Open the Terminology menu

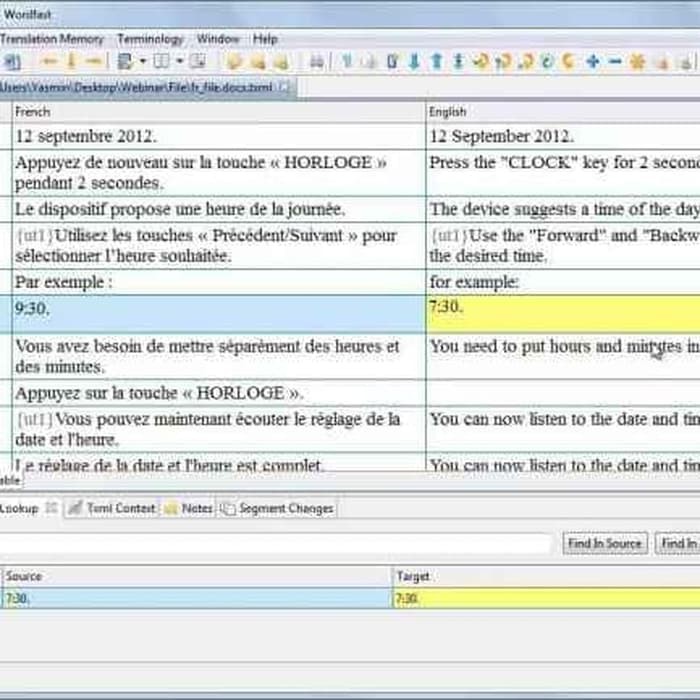pyautogui.click(x=150, y=38)
